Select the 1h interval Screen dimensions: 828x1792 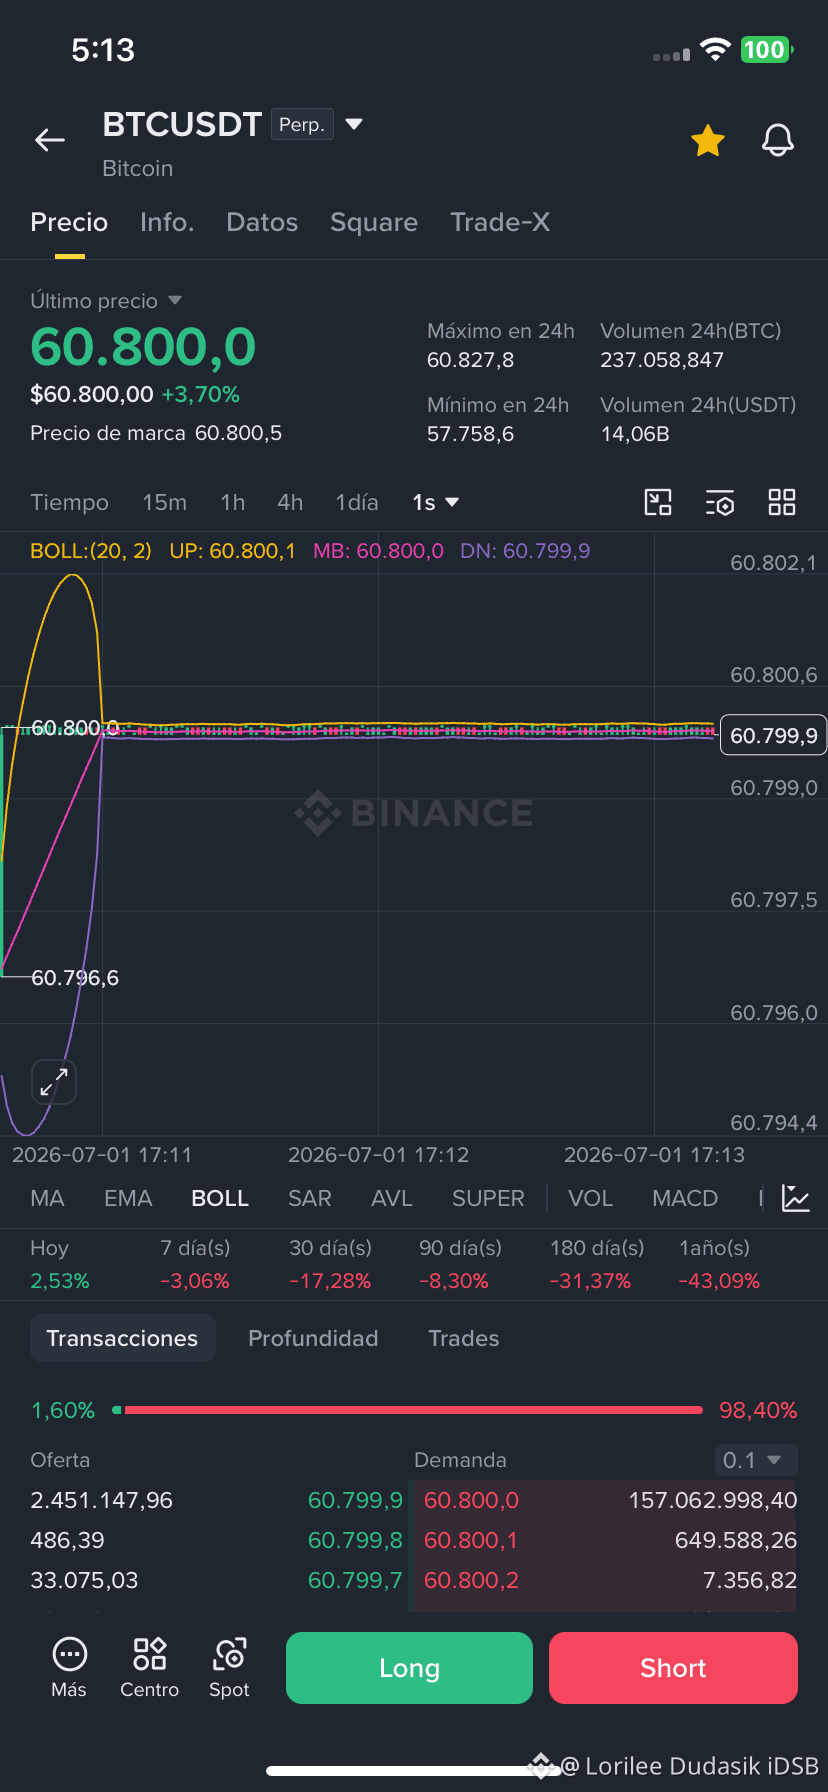[x=232, y=502]
